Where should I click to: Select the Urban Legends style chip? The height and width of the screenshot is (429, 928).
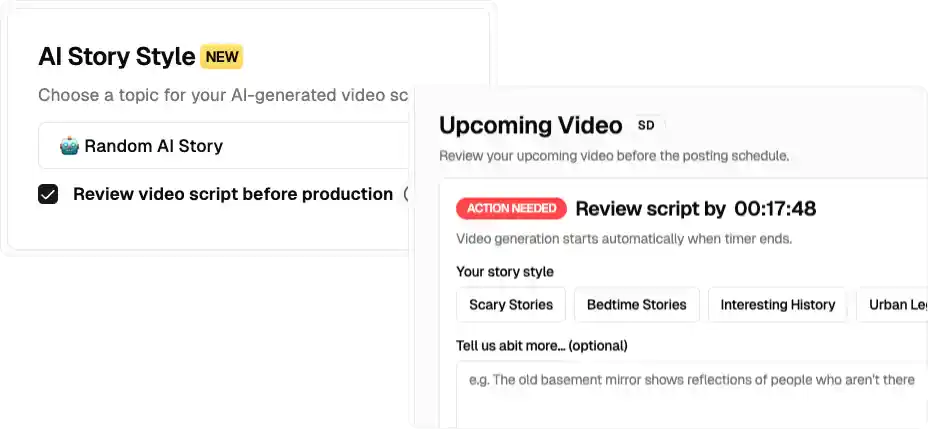pos(892,305)
